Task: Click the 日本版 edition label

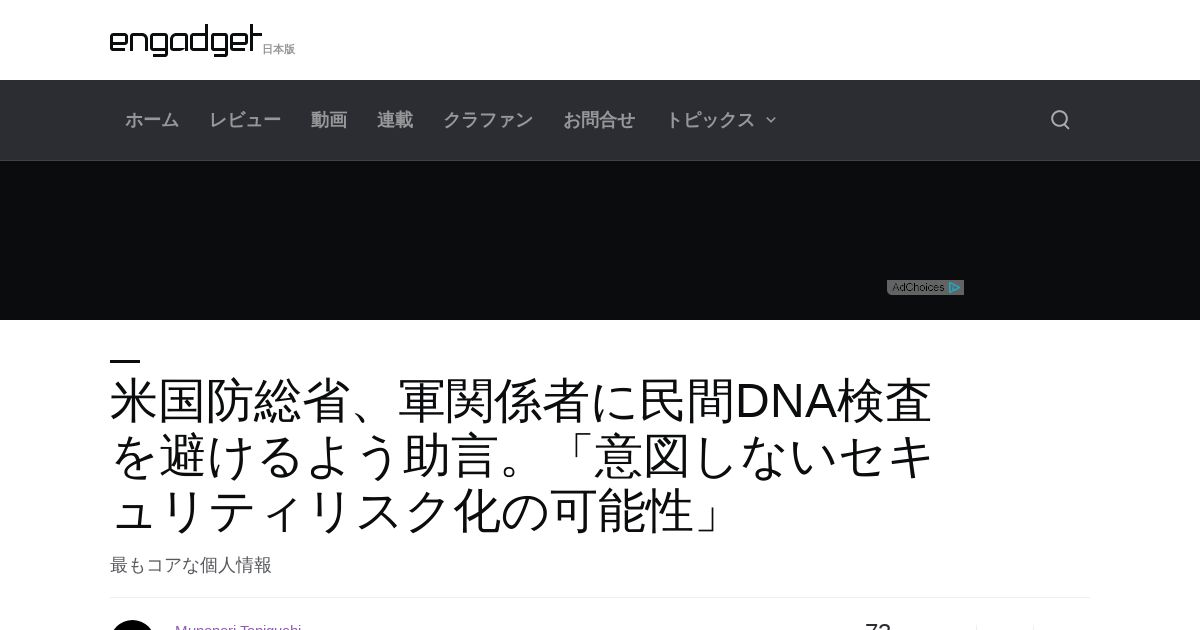Action: 279,49
